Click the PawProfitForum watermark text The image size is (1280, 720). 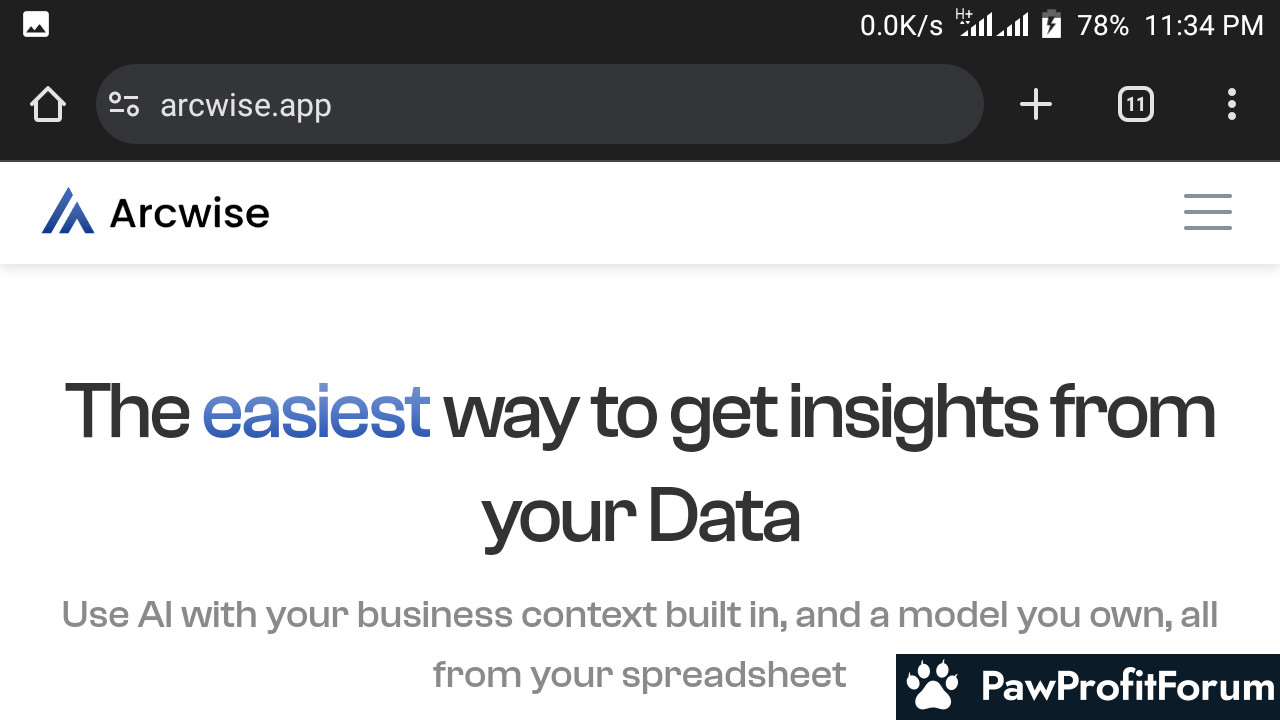click(x=1128, y=687)
